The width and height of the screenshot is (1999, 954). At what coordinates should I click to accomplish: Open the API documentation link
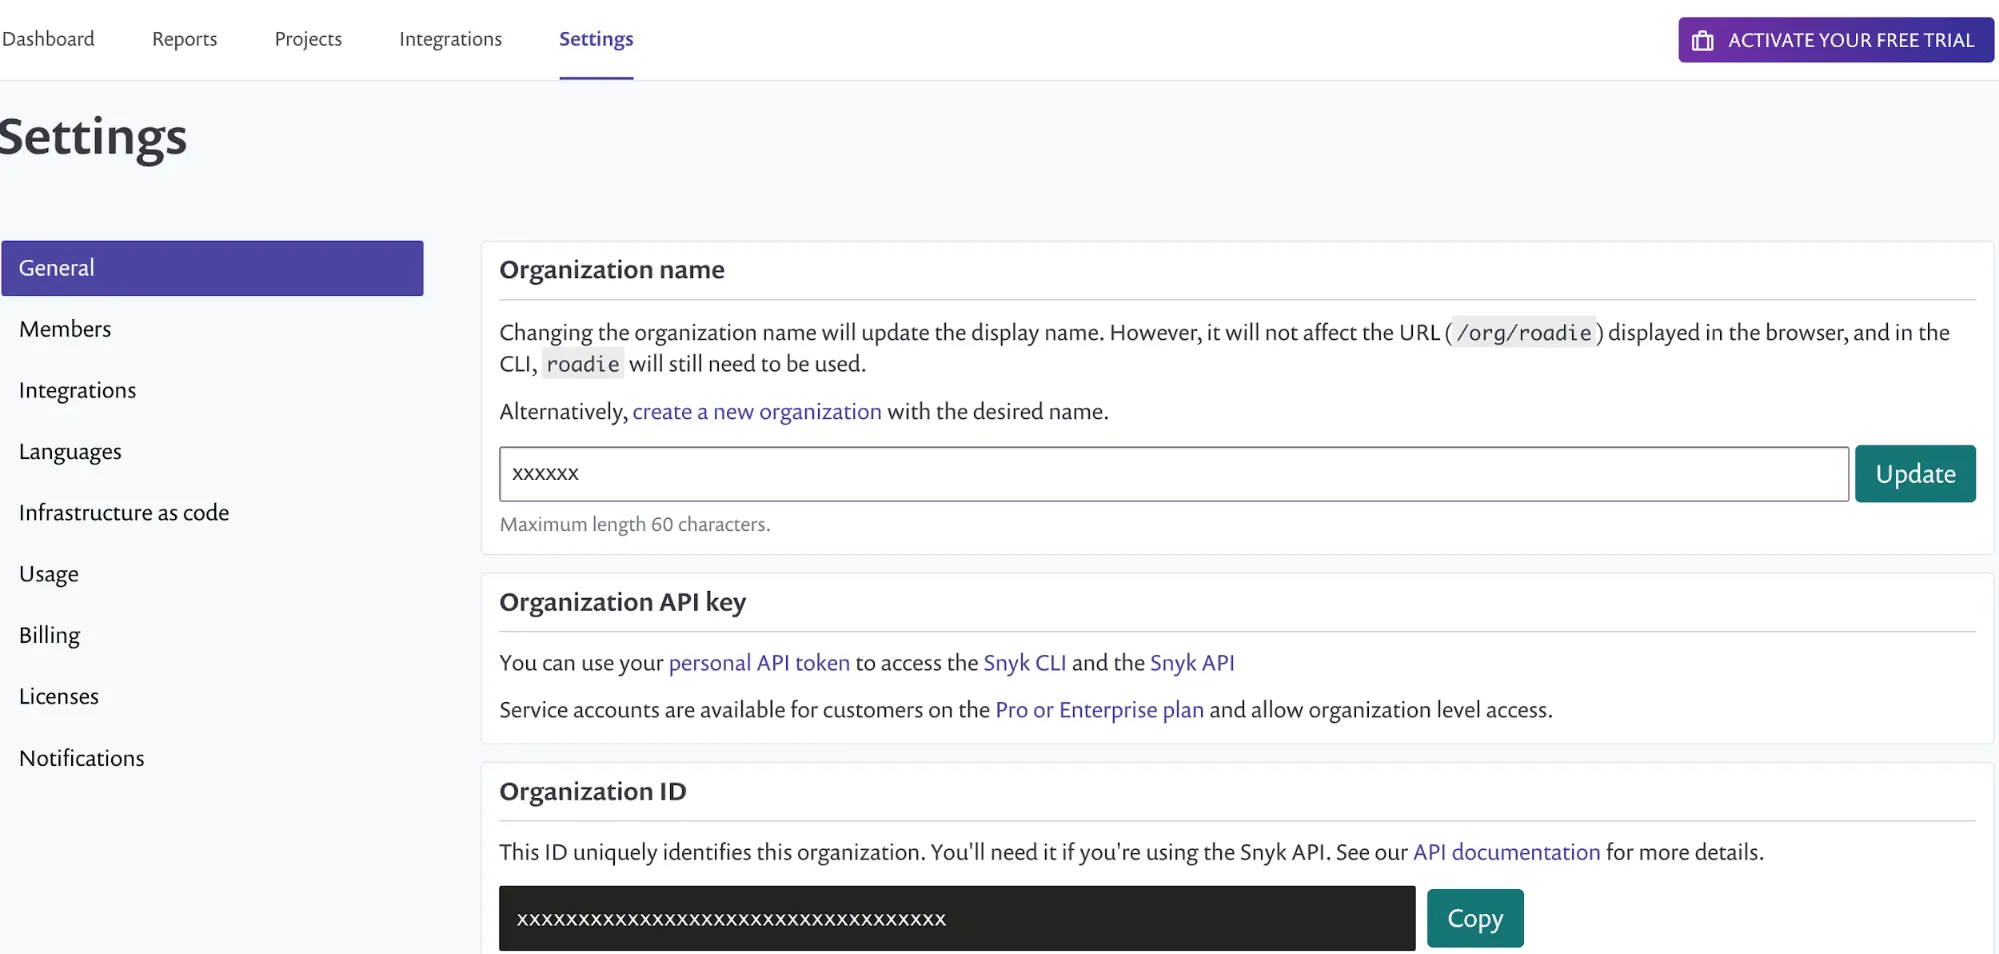[1505, 852]
